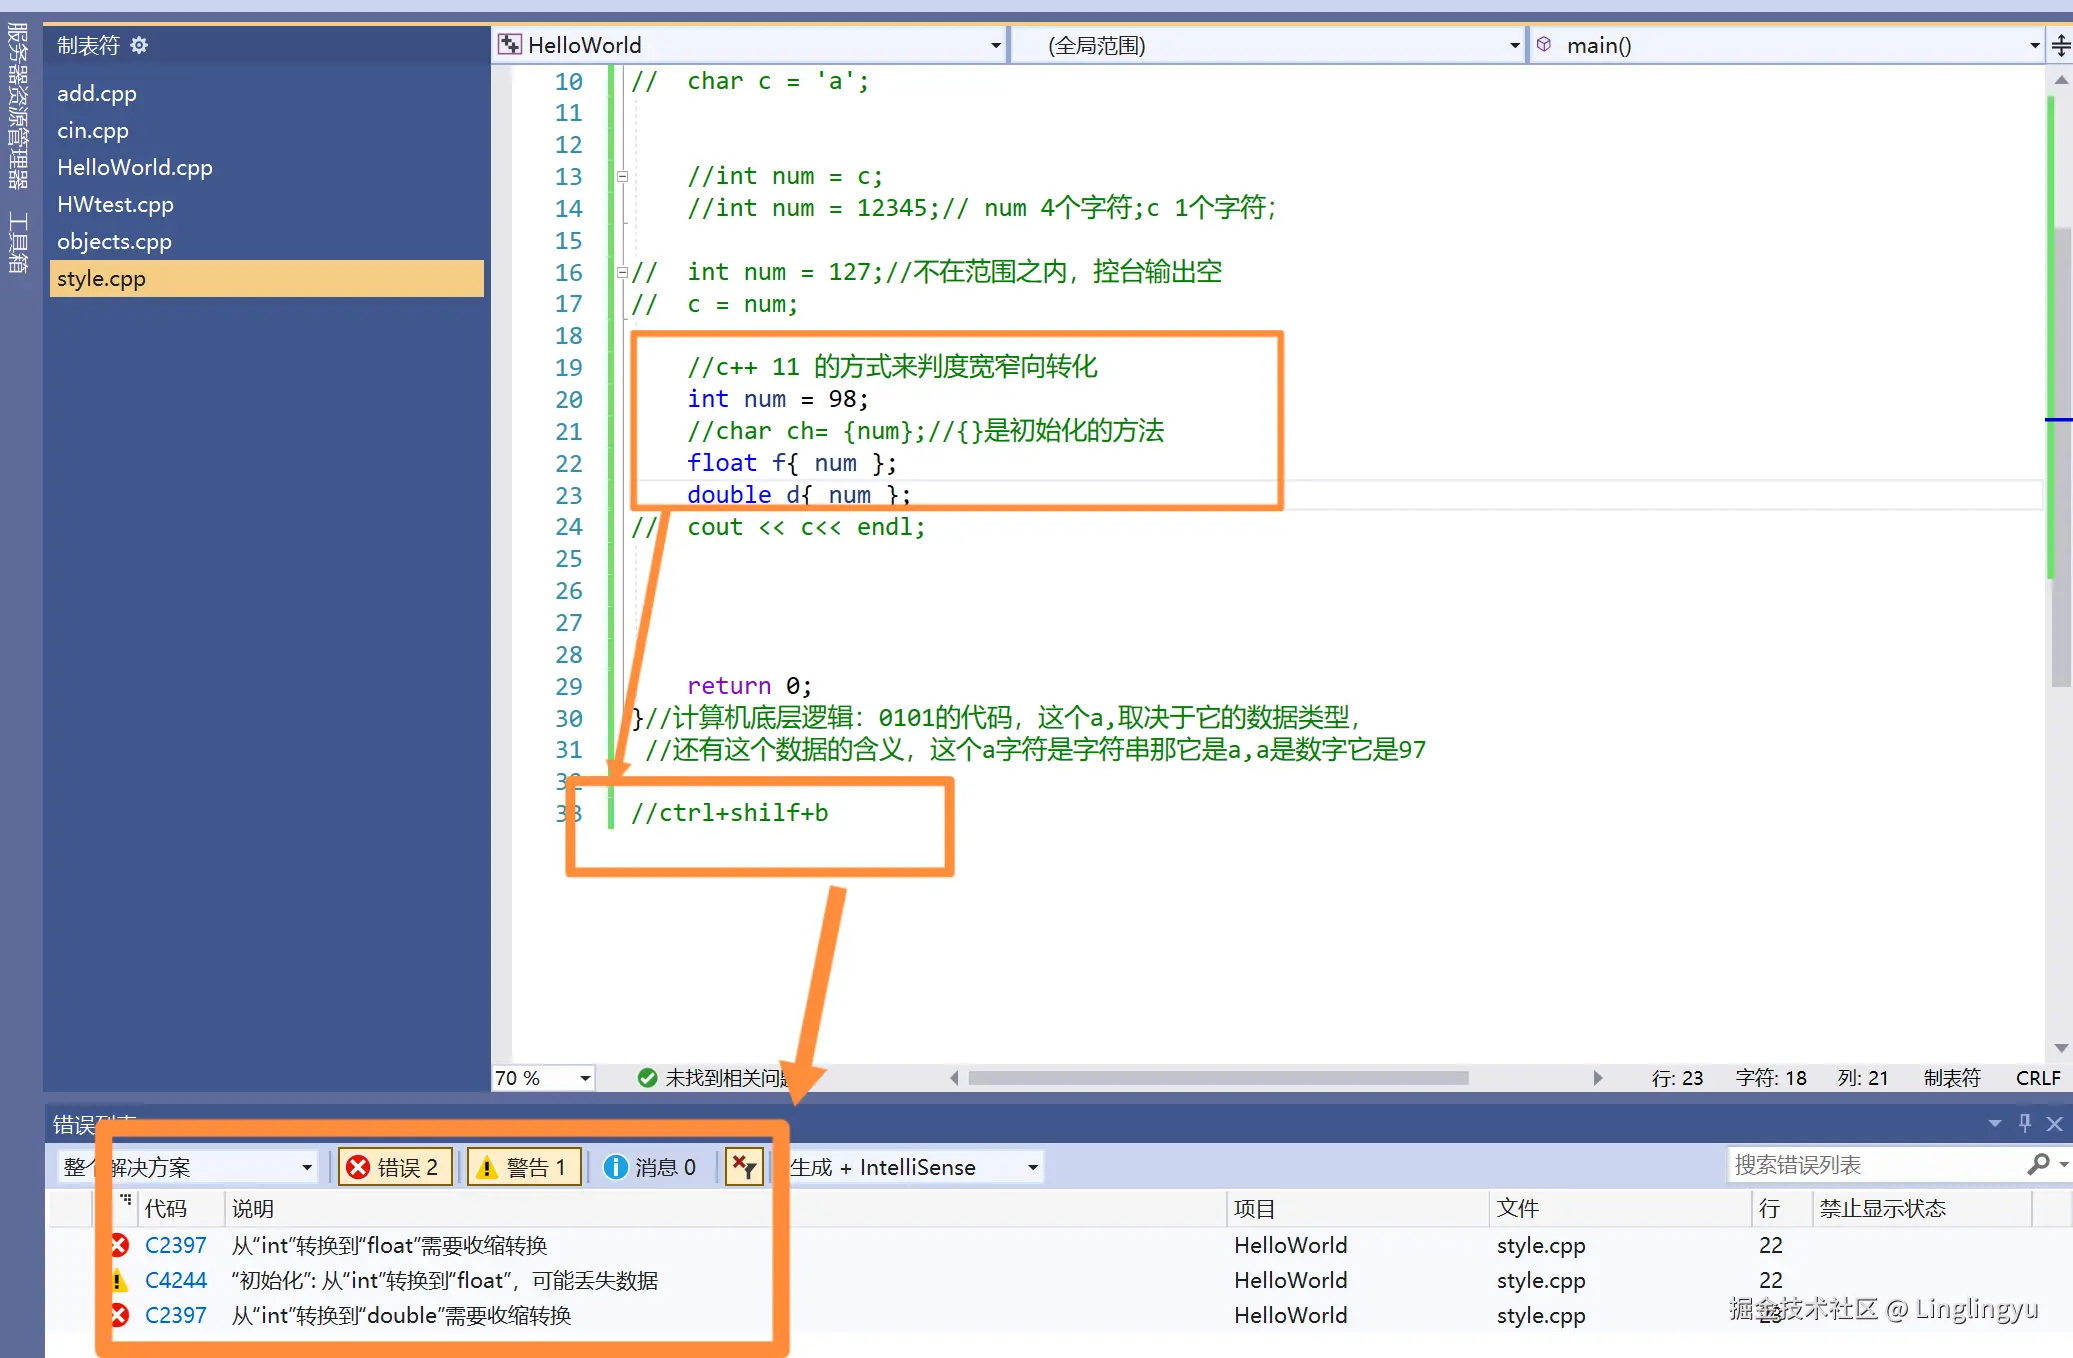2073x1358 pixels.
Task: Click the first C2397 error code link
Action: [175, 1245]
